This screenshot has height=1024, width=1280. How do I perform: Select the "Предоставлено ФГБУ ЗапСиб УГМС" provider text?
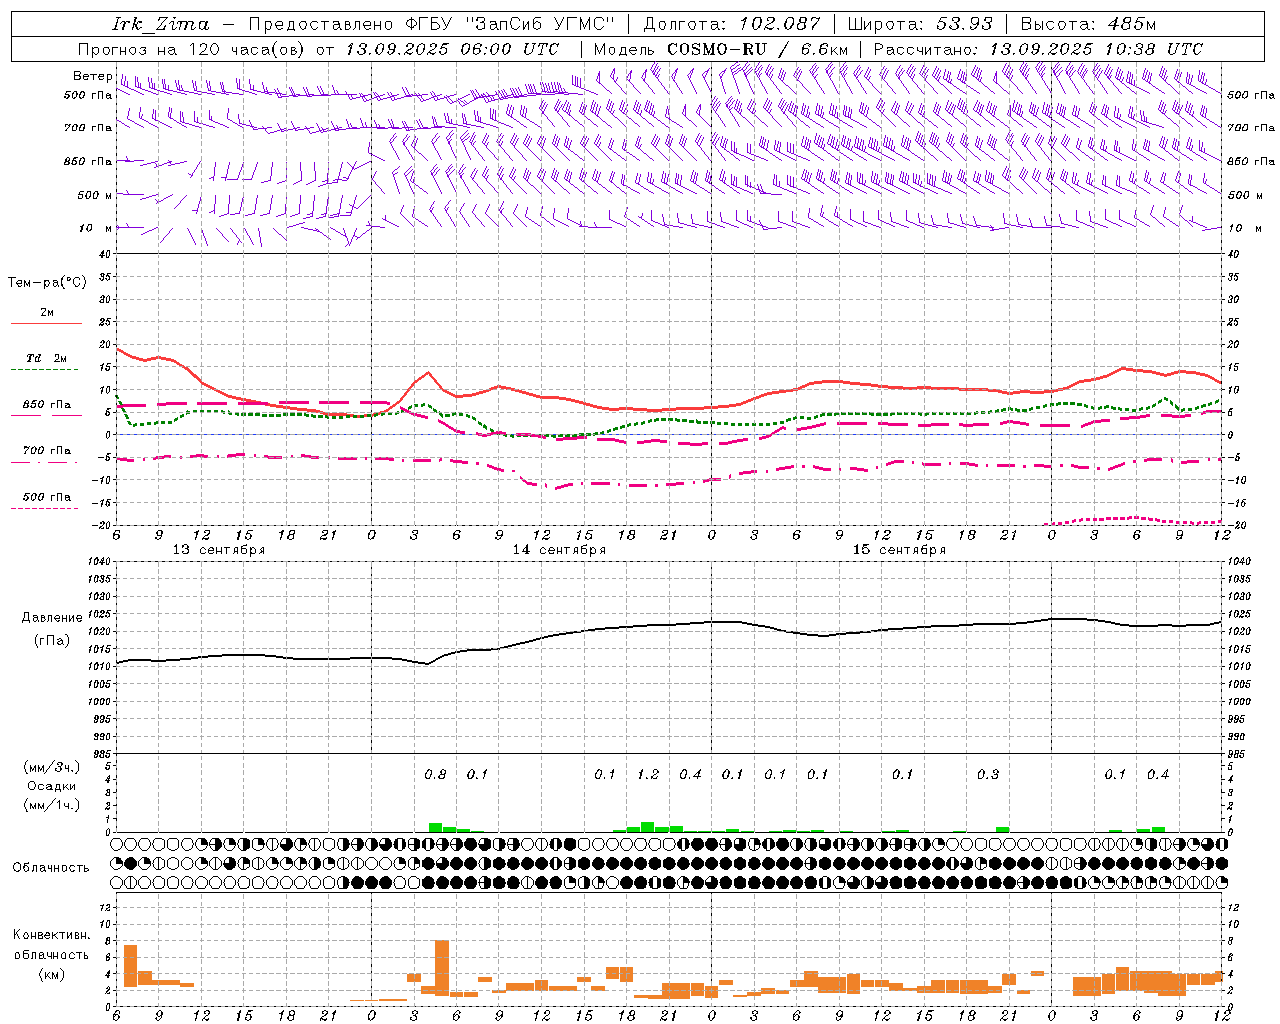coord(431,24)
